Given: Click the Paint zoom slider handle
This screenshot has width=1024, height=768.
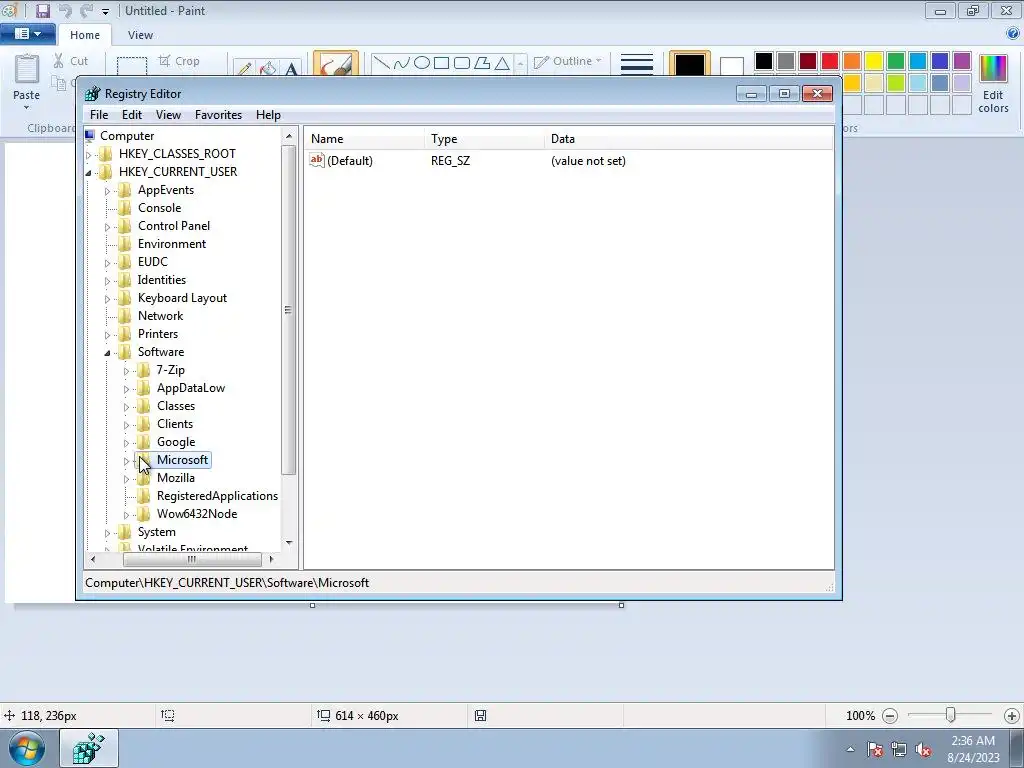Looking at the screenshot, I should click(x=950, y=716).
